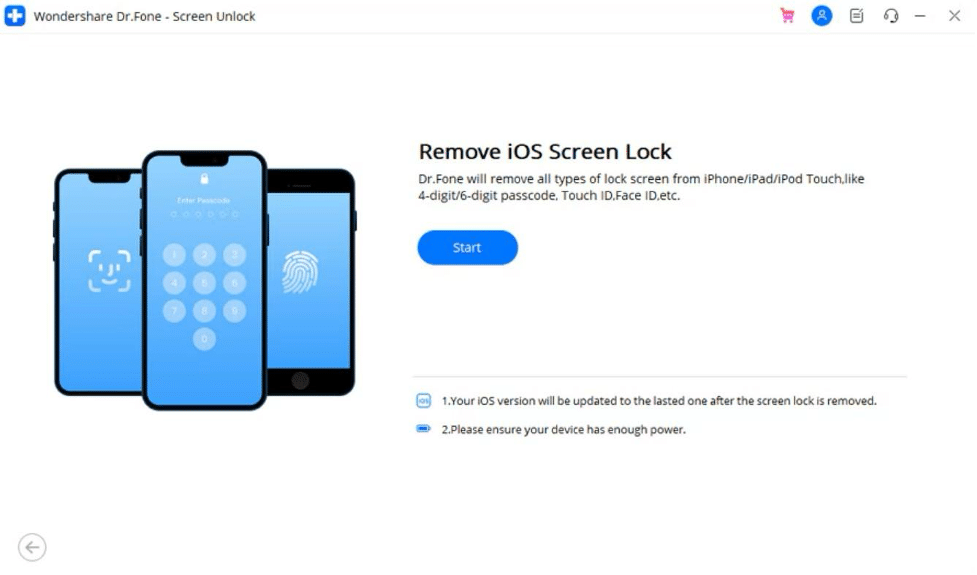Click the home button of right phone
This screenshot has height=575, width=977.
[300, 381]
